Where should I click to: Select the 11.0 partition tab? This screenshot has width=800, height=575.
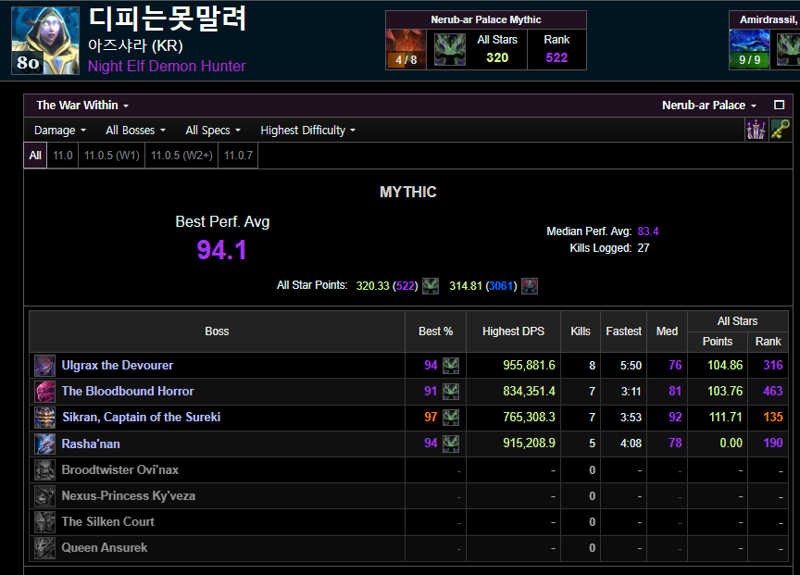63,155
